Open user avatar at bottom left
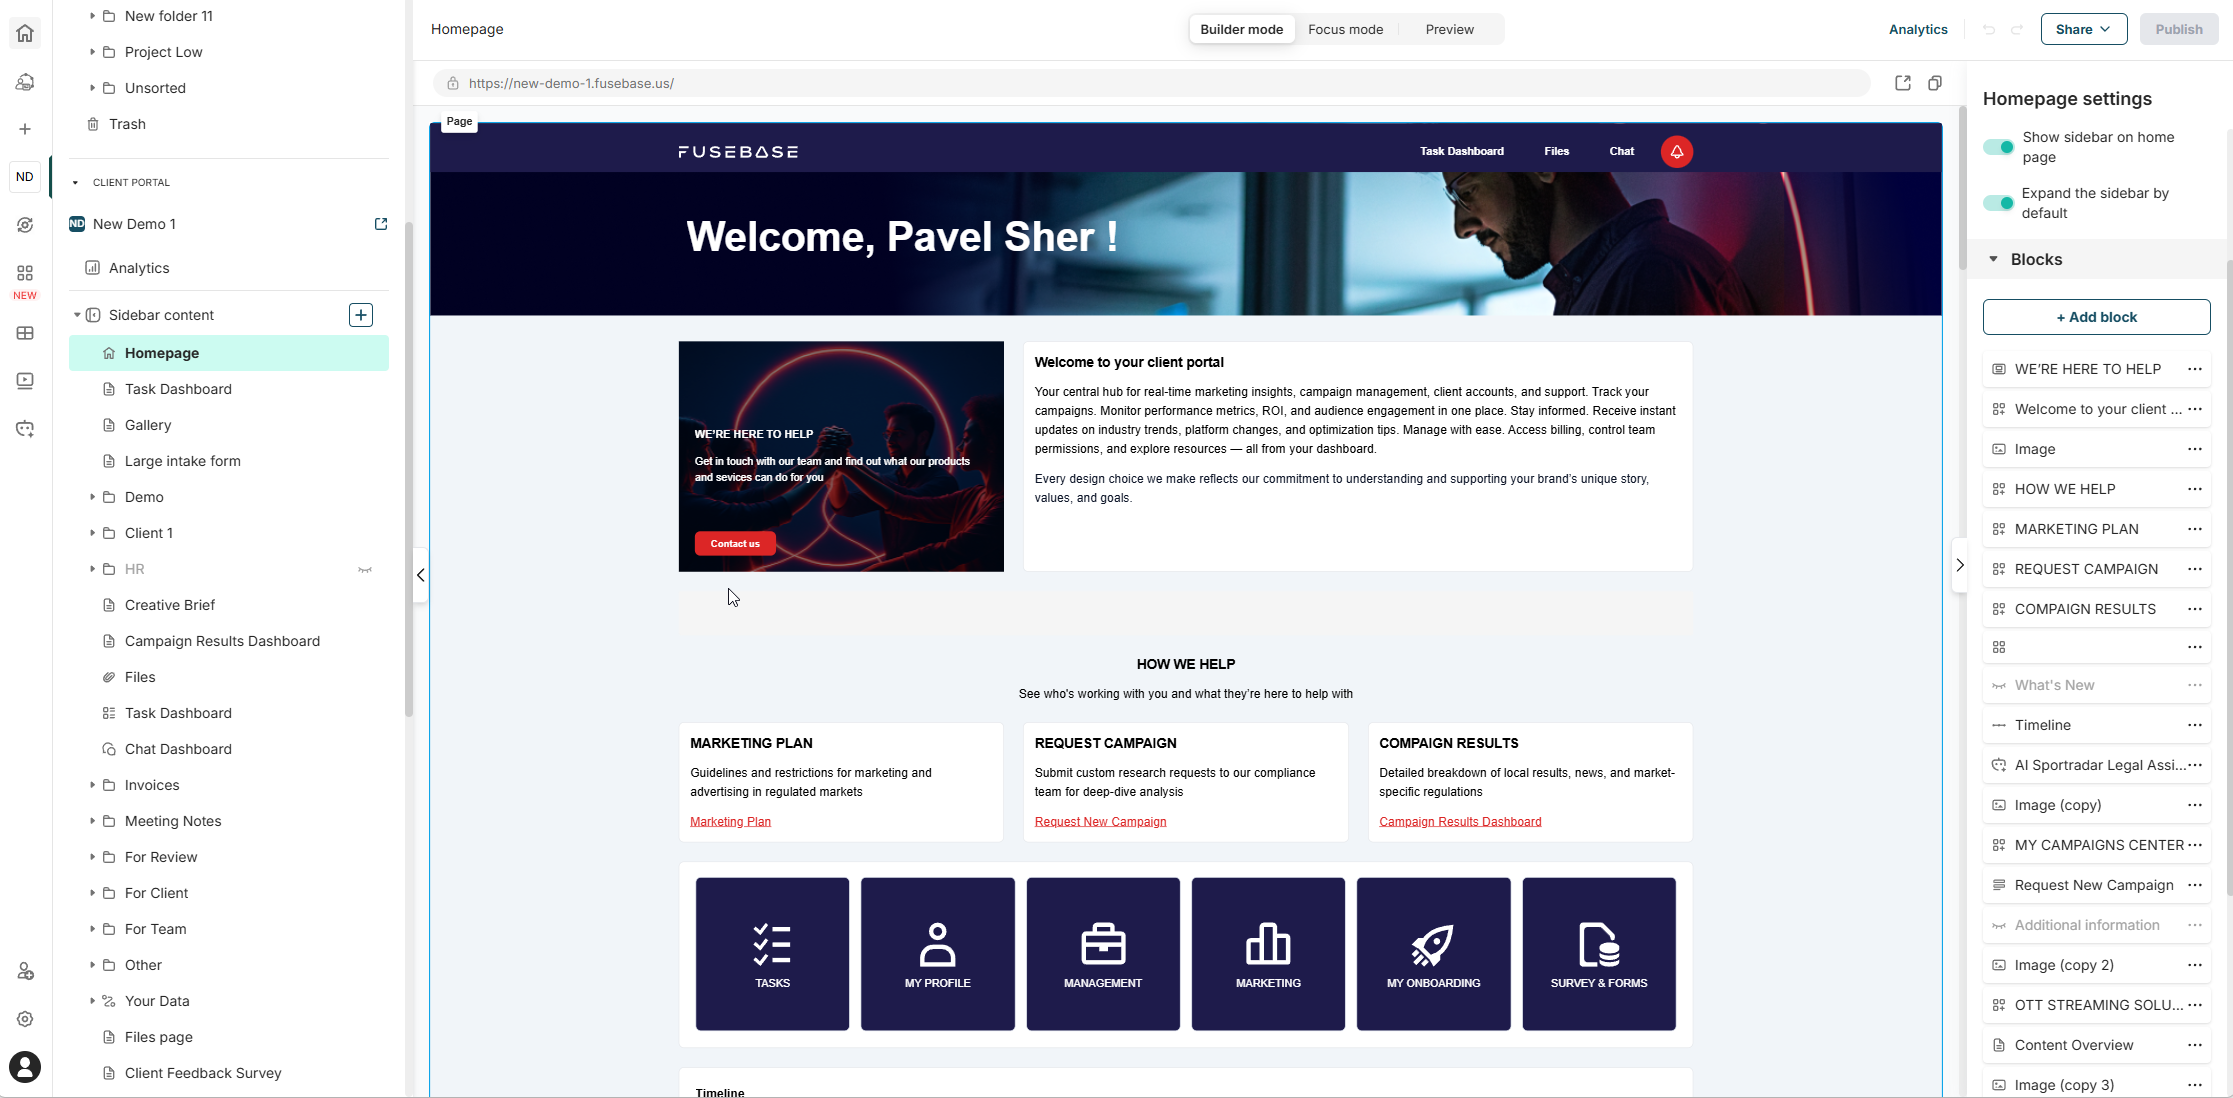Image resolution: width=2233 pixels, height=1098 pixels. [25, 1067]
